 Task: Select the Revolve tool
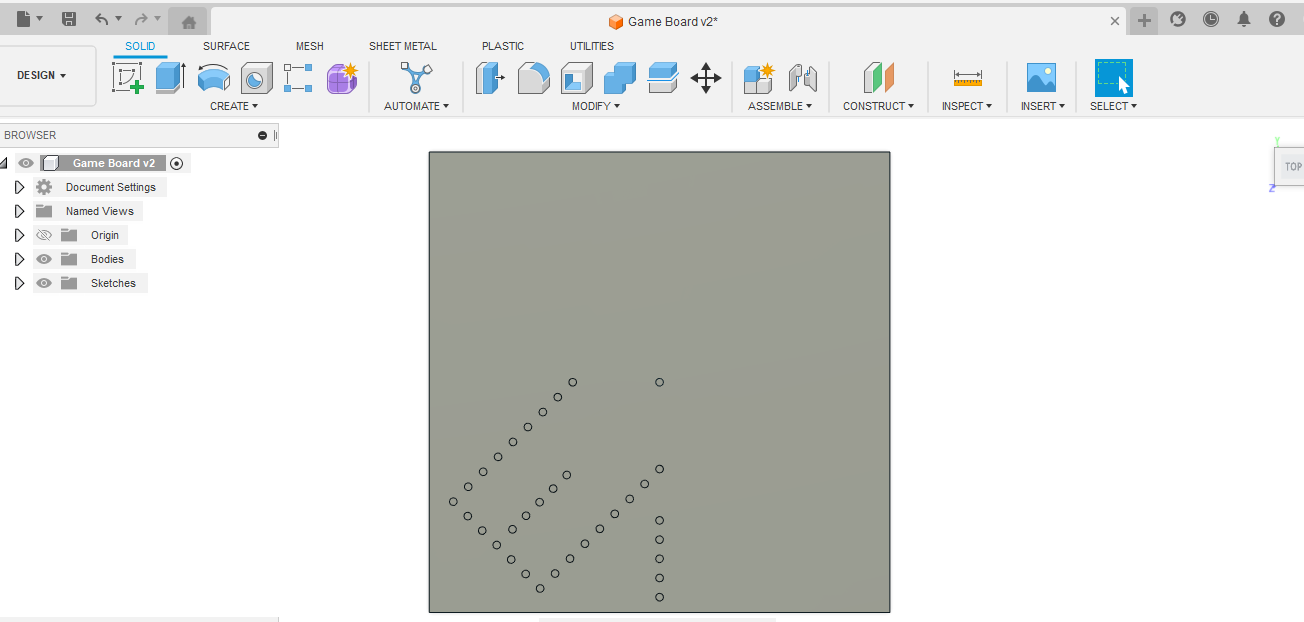click(x=214, y=78)
